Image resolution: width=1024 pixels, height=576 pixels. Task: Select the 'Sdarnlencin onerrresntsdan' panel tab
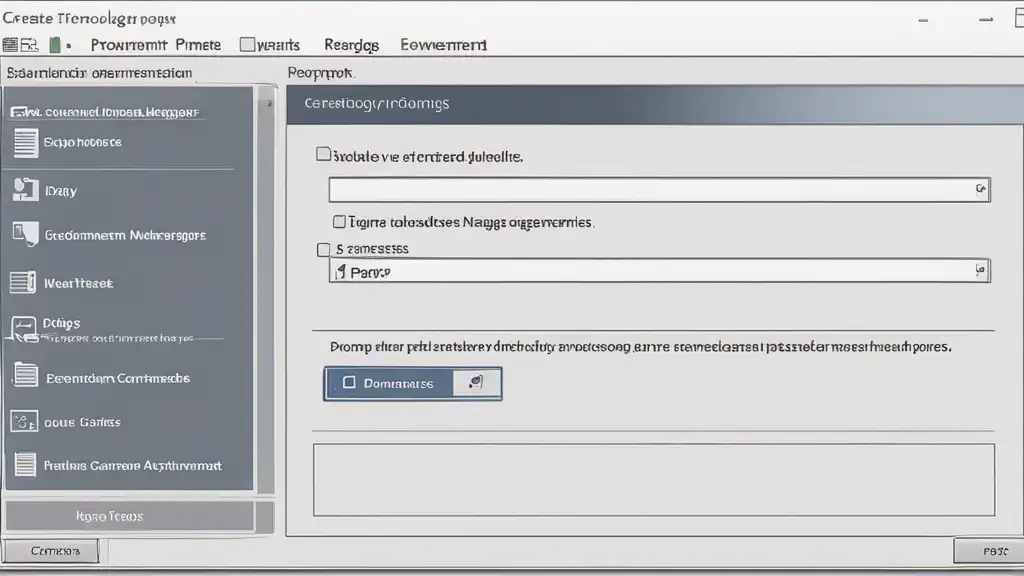pos(99,72)
